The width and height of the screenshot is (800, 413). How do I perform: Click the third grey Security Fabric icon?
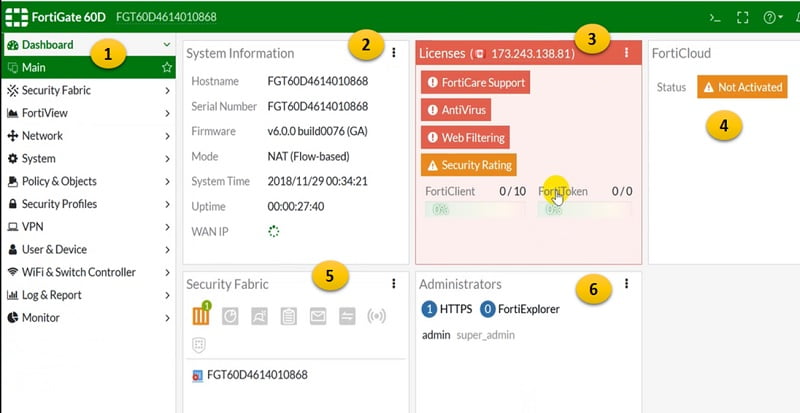click(259, 317)
